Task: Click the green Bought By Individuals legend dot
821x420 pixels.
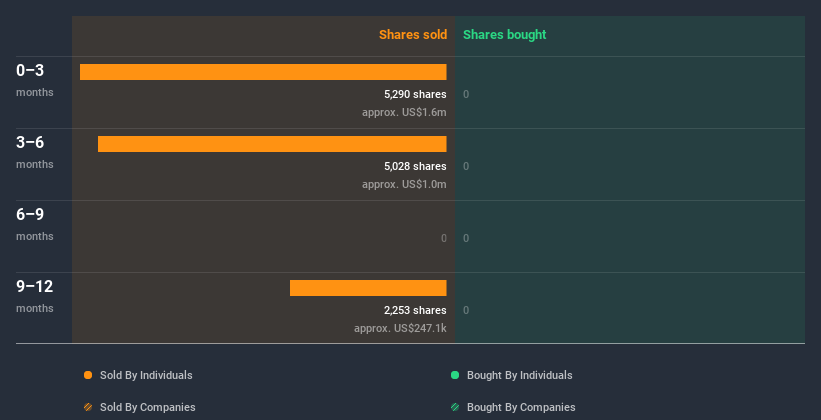Action: click(455, 375)
